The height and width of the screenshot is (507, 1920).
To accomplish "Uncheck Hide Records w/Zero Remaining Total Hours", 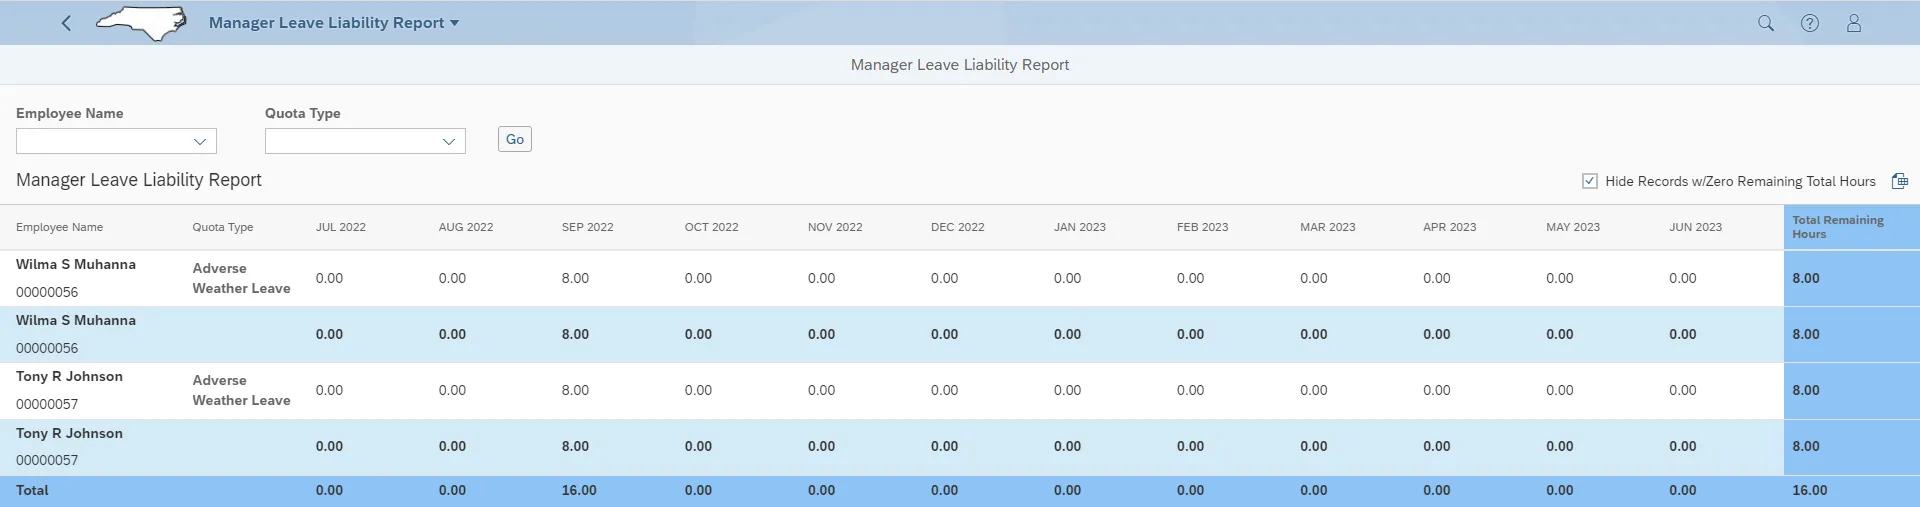I will point(1589,181).
